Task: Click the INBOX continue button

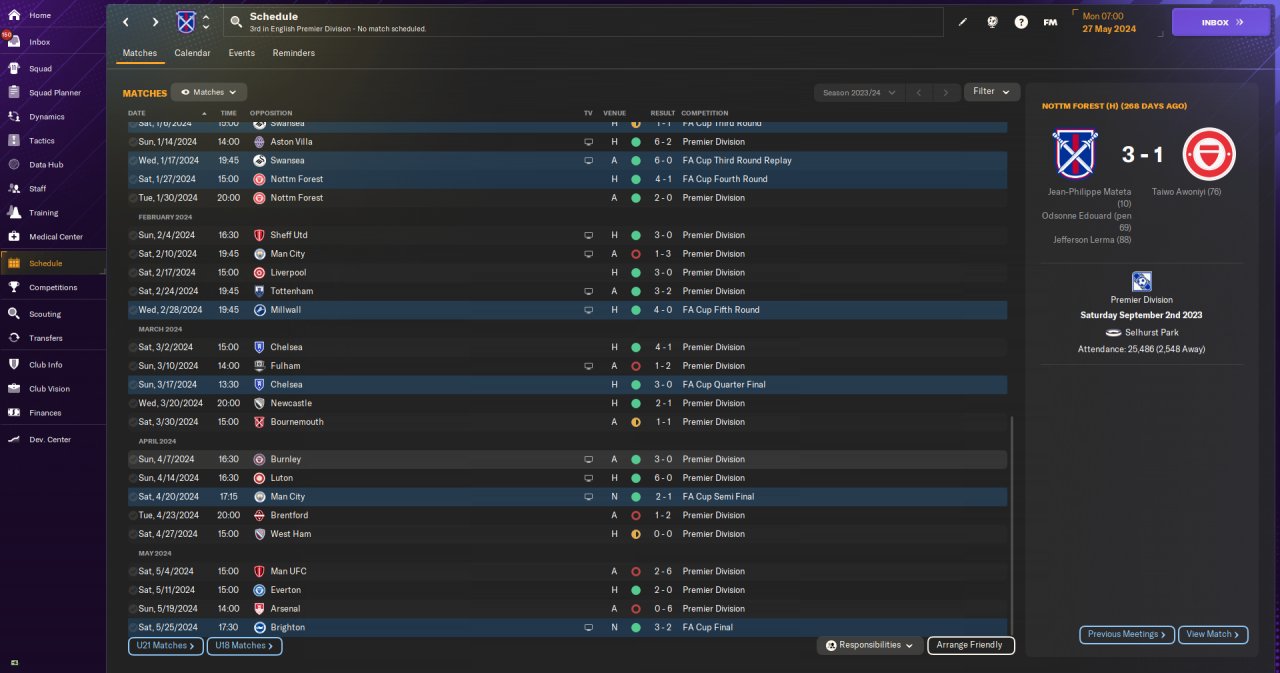Action: 1221,22
